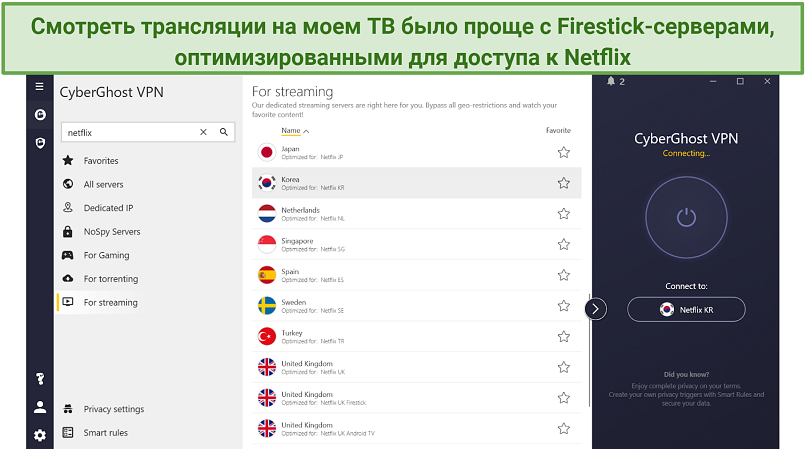Toggle favorite star for Korea server
This screenshot has height=449, width=806.
coord(564,183)
